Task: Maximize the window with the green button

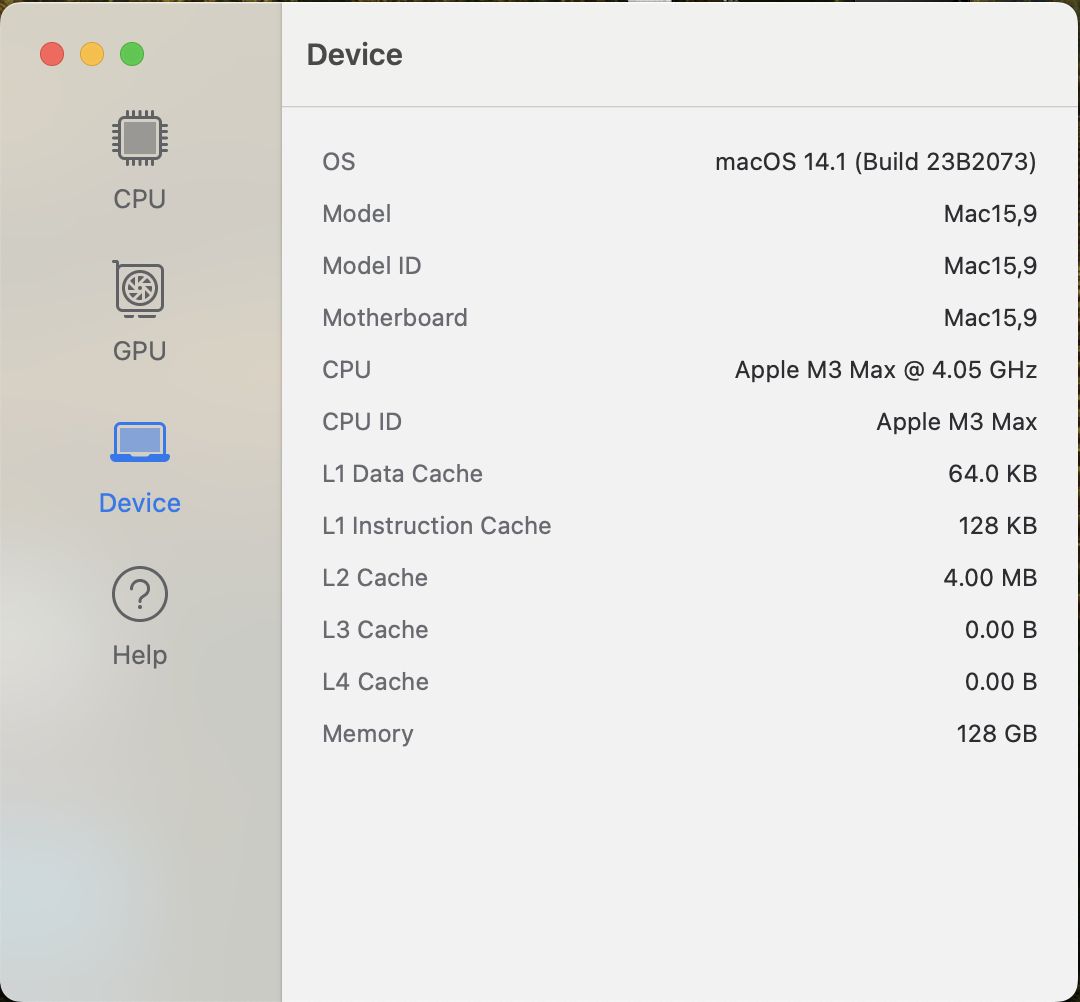Action: click(x=132, y=54)
